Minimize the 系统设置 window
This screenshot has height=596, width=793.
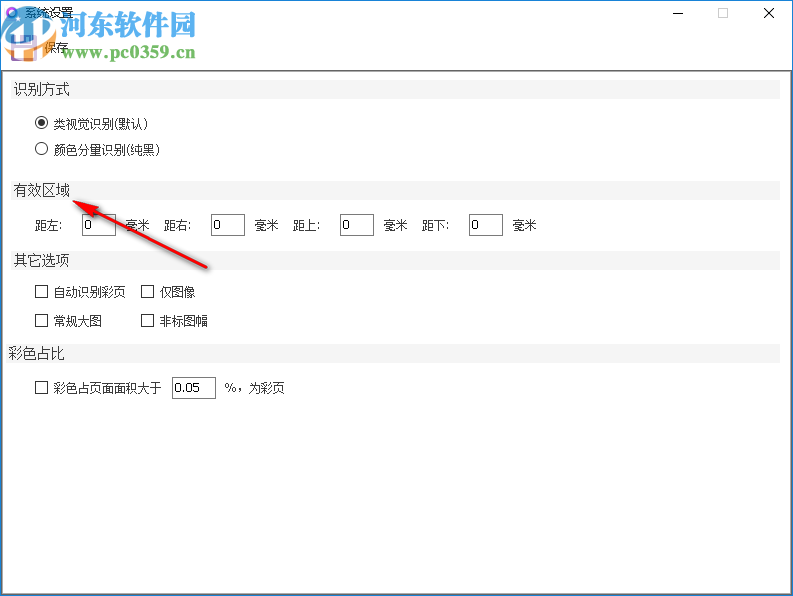[678, 13]
